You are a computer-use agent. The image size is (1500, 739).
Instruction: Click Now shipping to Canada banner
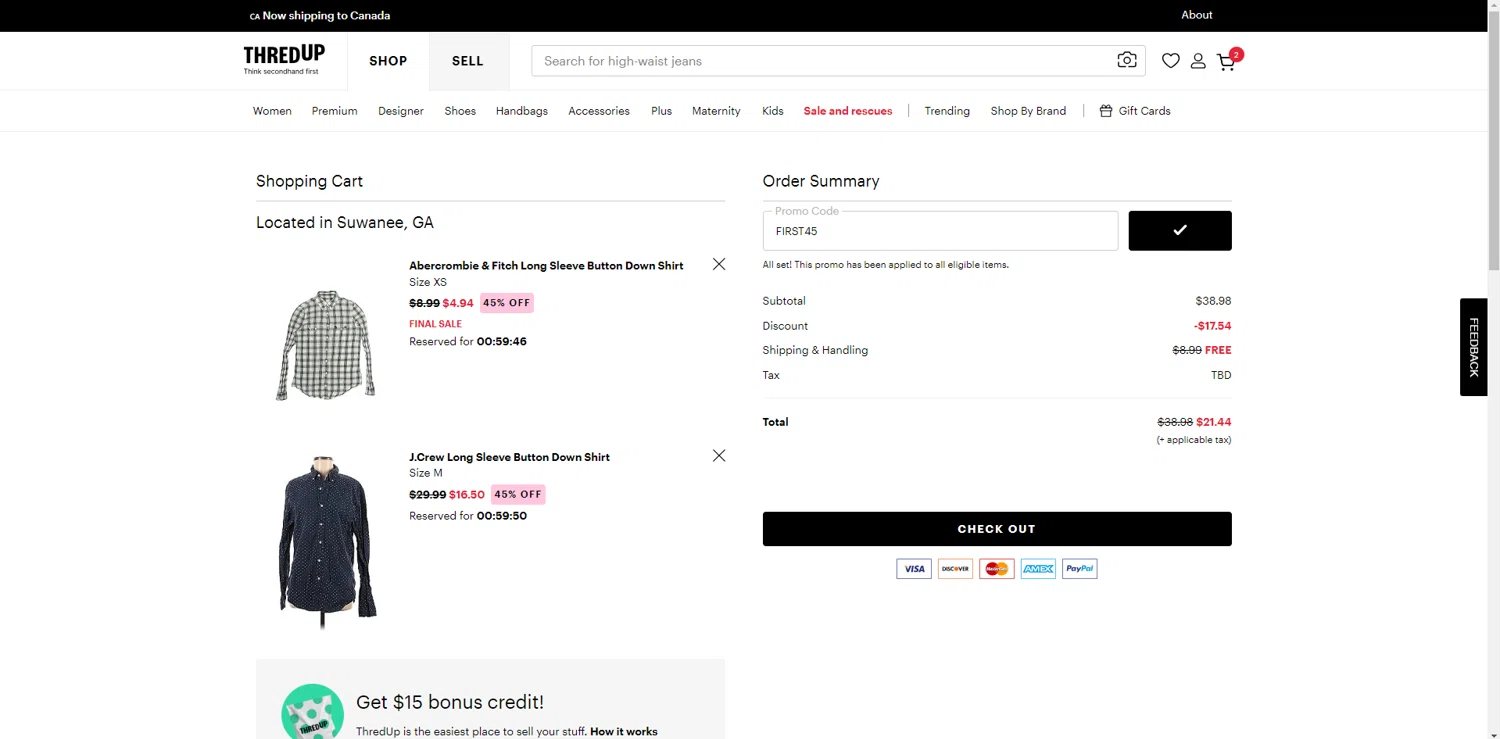coord(320,15)
